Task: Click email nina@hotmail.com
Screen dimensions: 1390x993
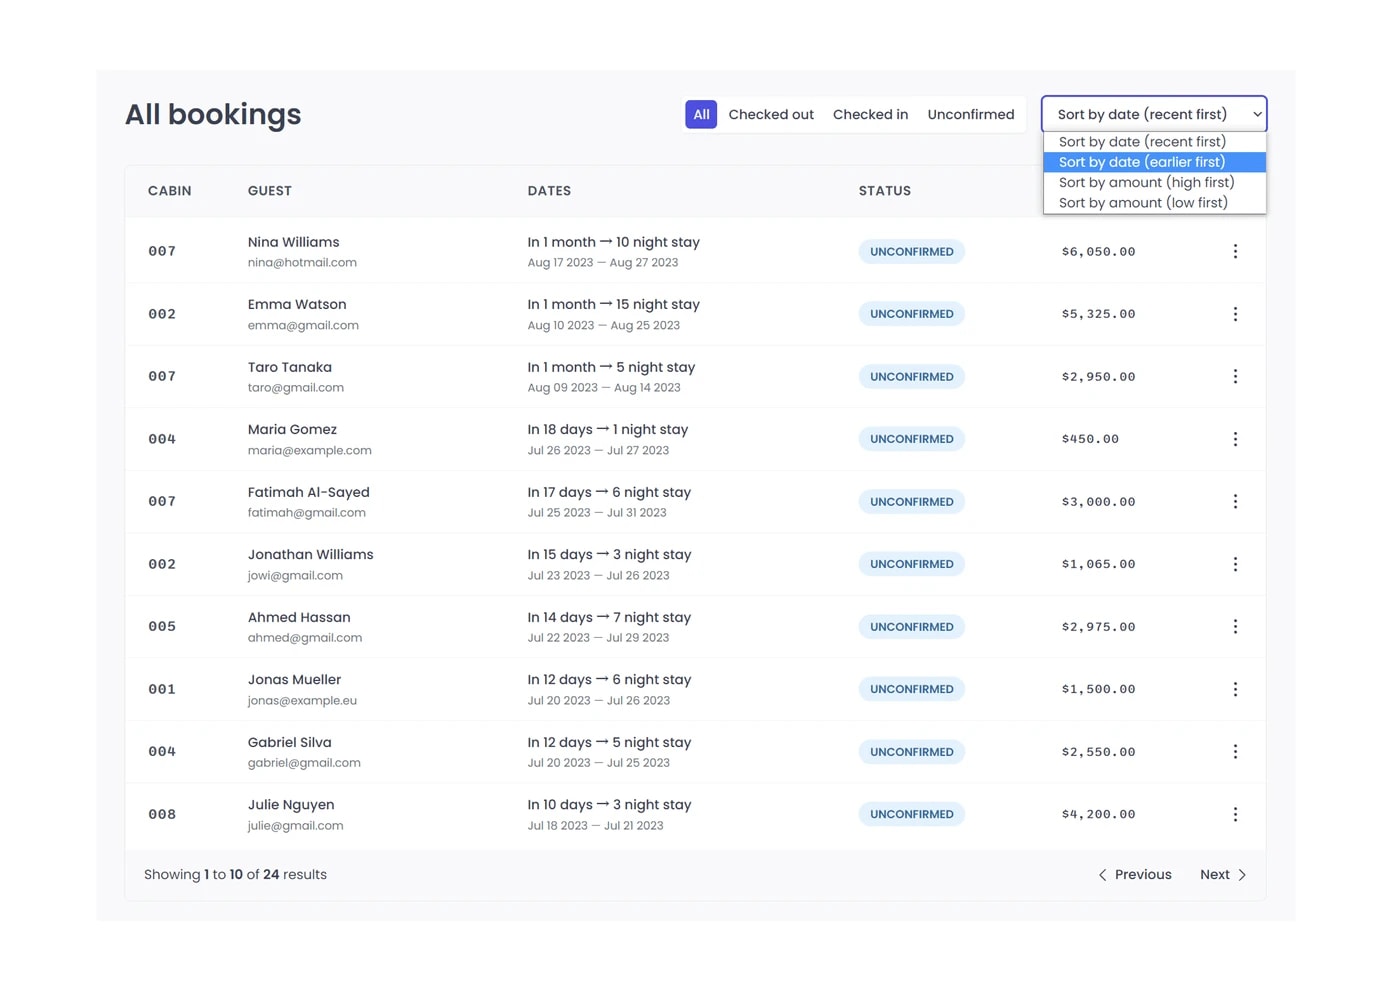Action: pyautogui.click(x=302, y=263)
